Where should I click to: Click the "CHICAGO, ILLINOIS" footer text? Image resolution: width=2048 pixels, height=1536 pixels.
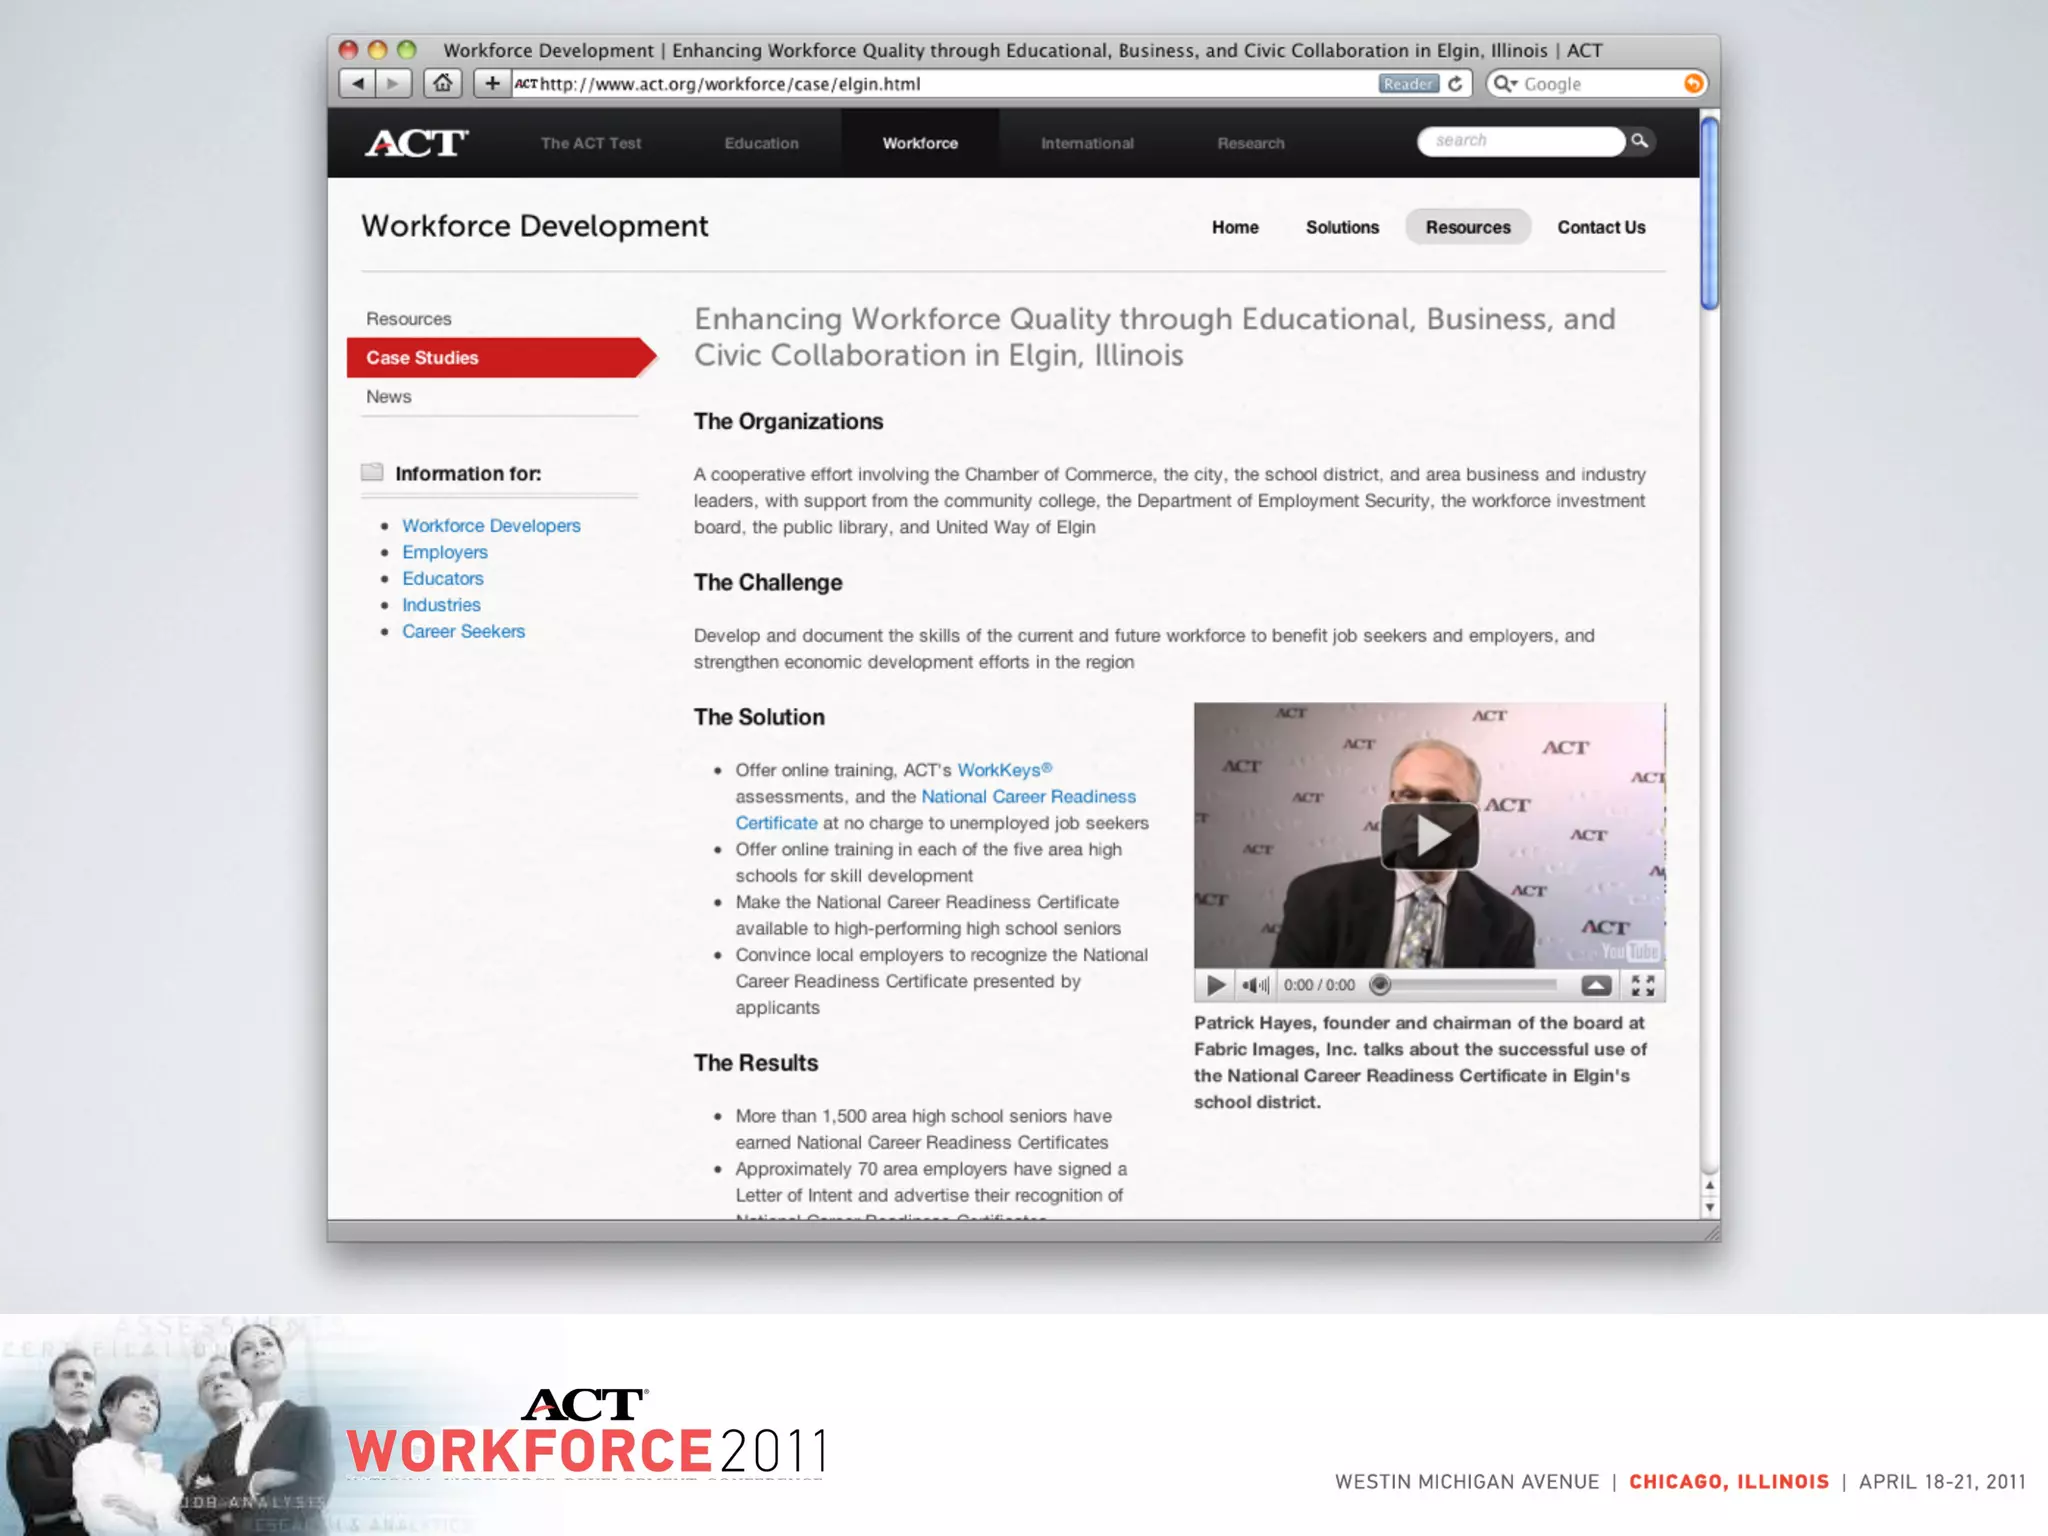[1728, 1482]
